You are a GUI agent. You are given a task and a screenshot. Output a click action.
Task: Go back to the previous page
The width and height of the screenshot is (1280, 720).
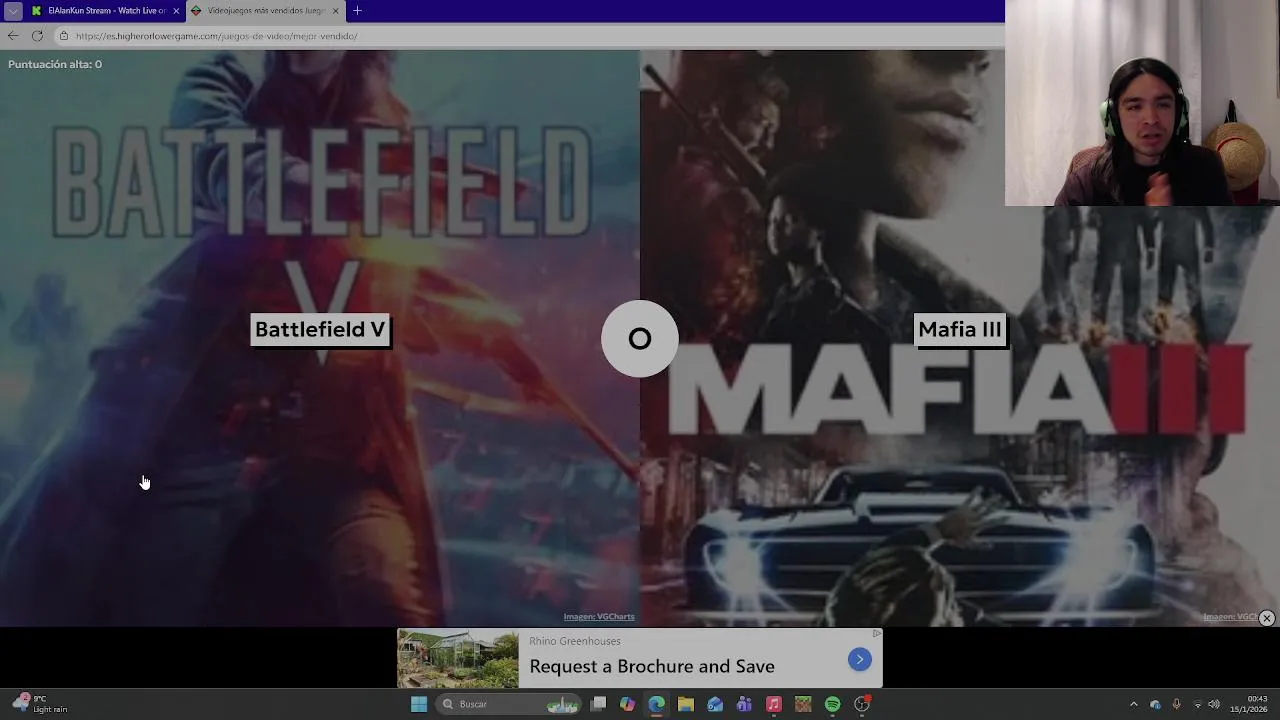click(x=13, y=36)
